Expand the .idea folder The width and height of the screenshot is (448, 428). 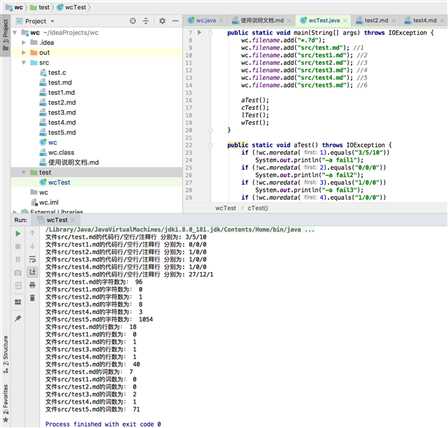[x=24, y=43]
